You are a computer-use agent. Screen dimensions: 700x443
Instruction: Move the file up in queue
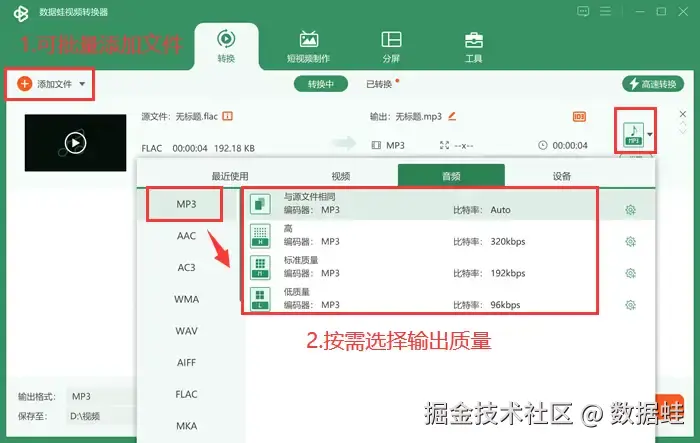683,124
